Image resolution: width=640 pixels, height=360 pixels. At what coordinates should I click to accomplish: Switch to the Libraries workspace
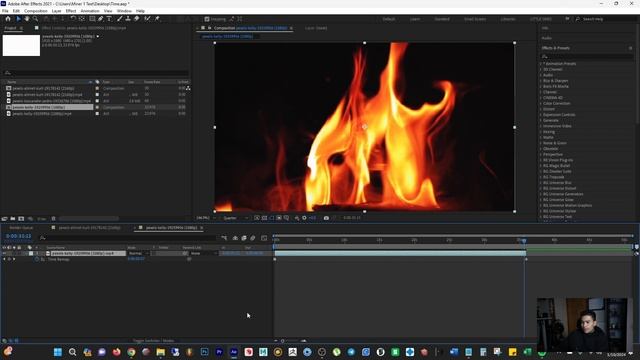coord(508,19)
